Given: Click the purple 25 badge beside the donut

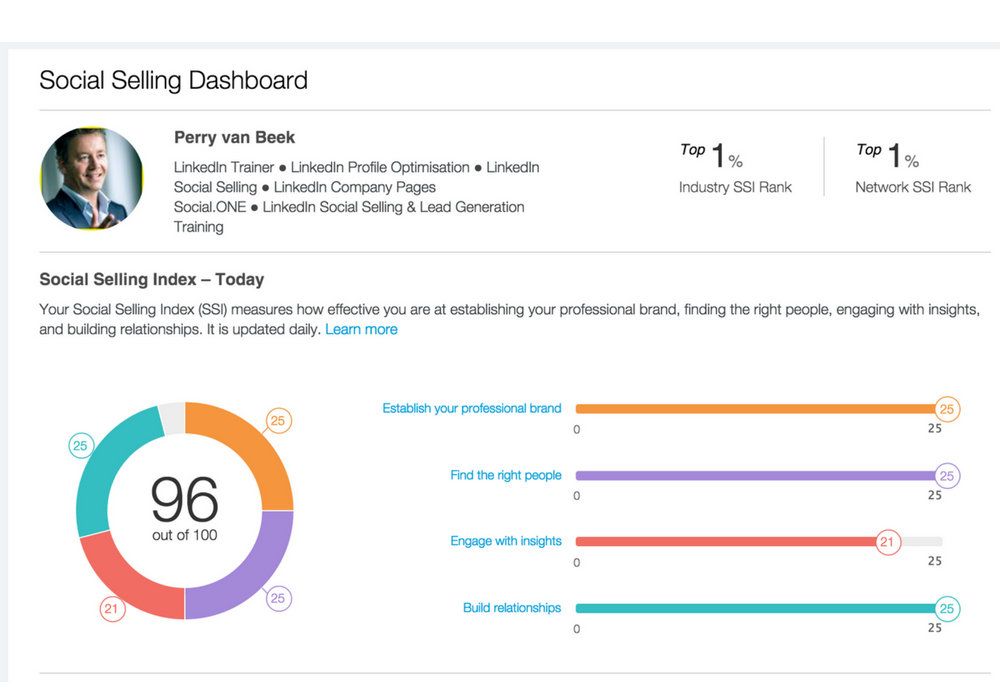Looking at the screenshot, I should (x=278, y=598).
